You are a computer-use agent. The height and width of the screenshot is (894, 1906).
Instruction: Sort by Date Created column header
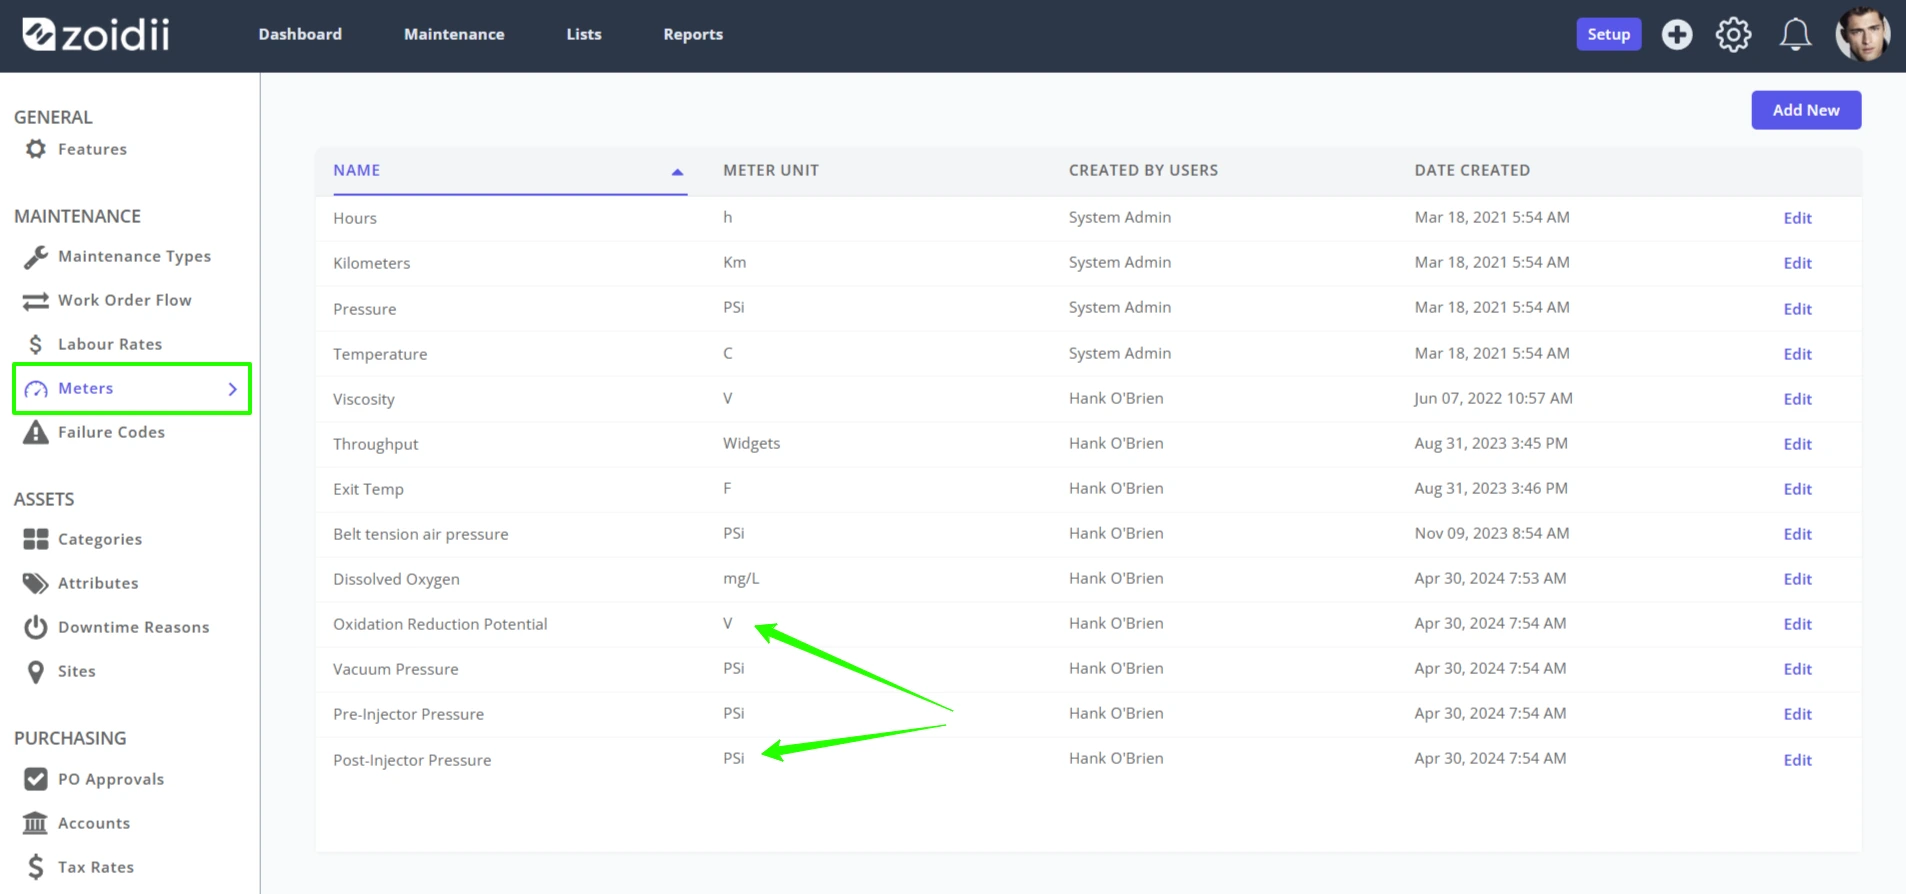point(1471,170)
